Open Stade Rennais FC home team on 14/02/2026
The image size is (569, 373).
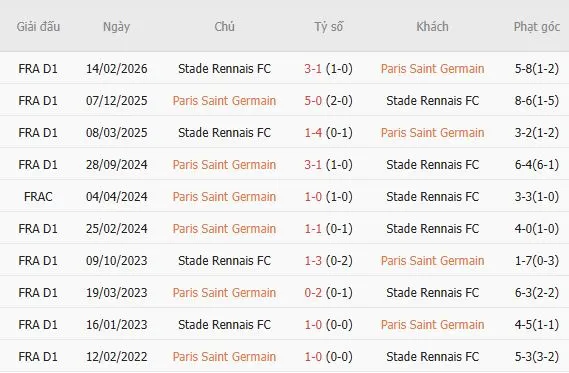tap(224, 69)
